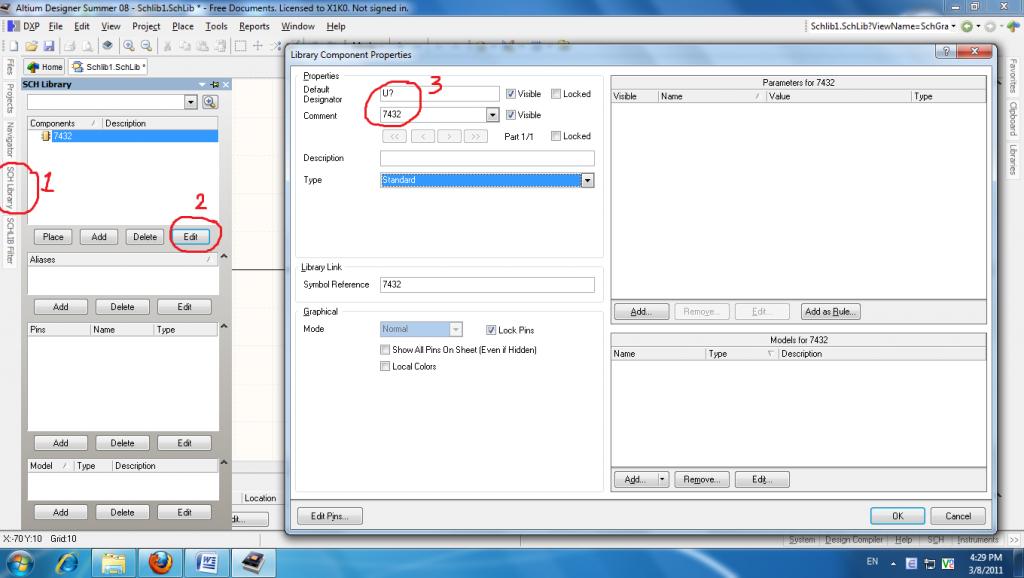The image size is (1024, 578).
Task: Switch to the Schlib1.SchLib document tab
Action: point(108,67)
